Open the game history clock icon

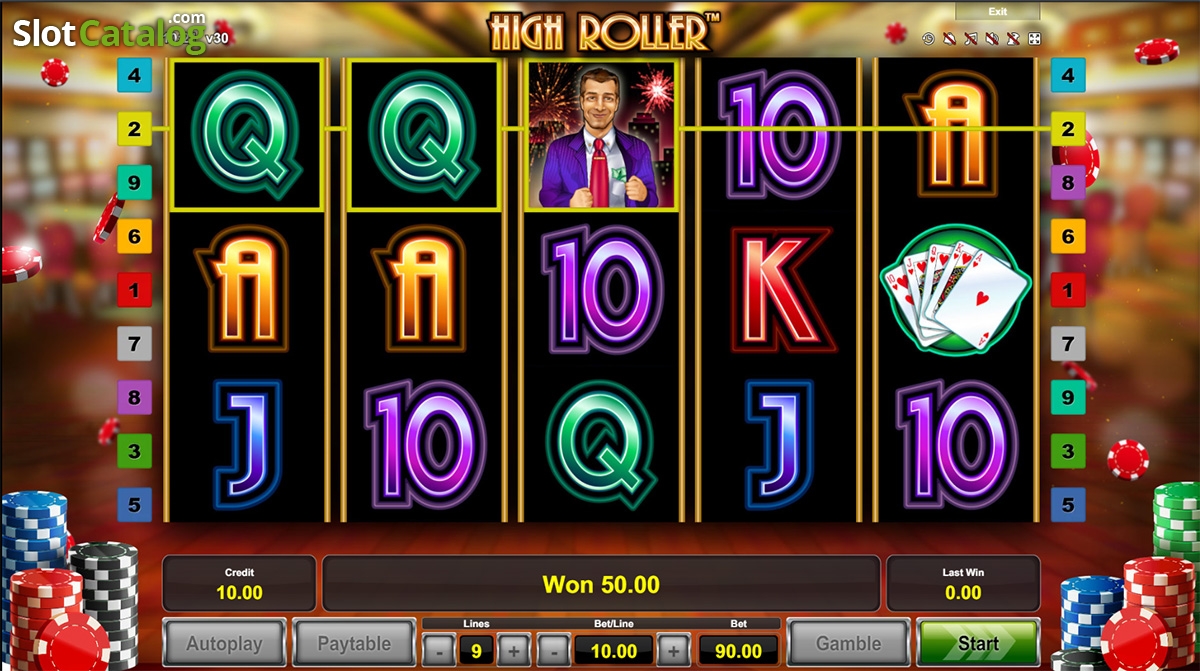(x=928, y=38)
